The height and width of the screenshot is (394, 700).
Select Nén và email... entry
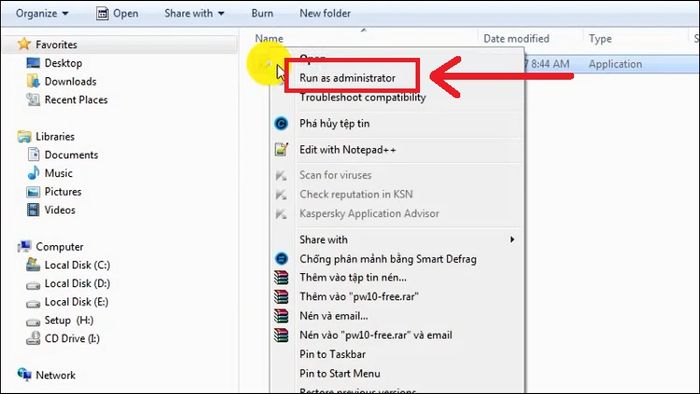pos(333,316)
